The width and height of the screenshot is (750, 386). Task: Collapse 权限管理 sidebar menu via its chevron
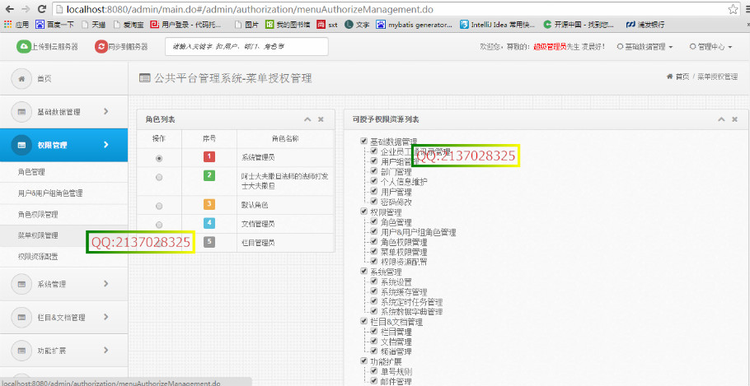(x=106, y=144)
